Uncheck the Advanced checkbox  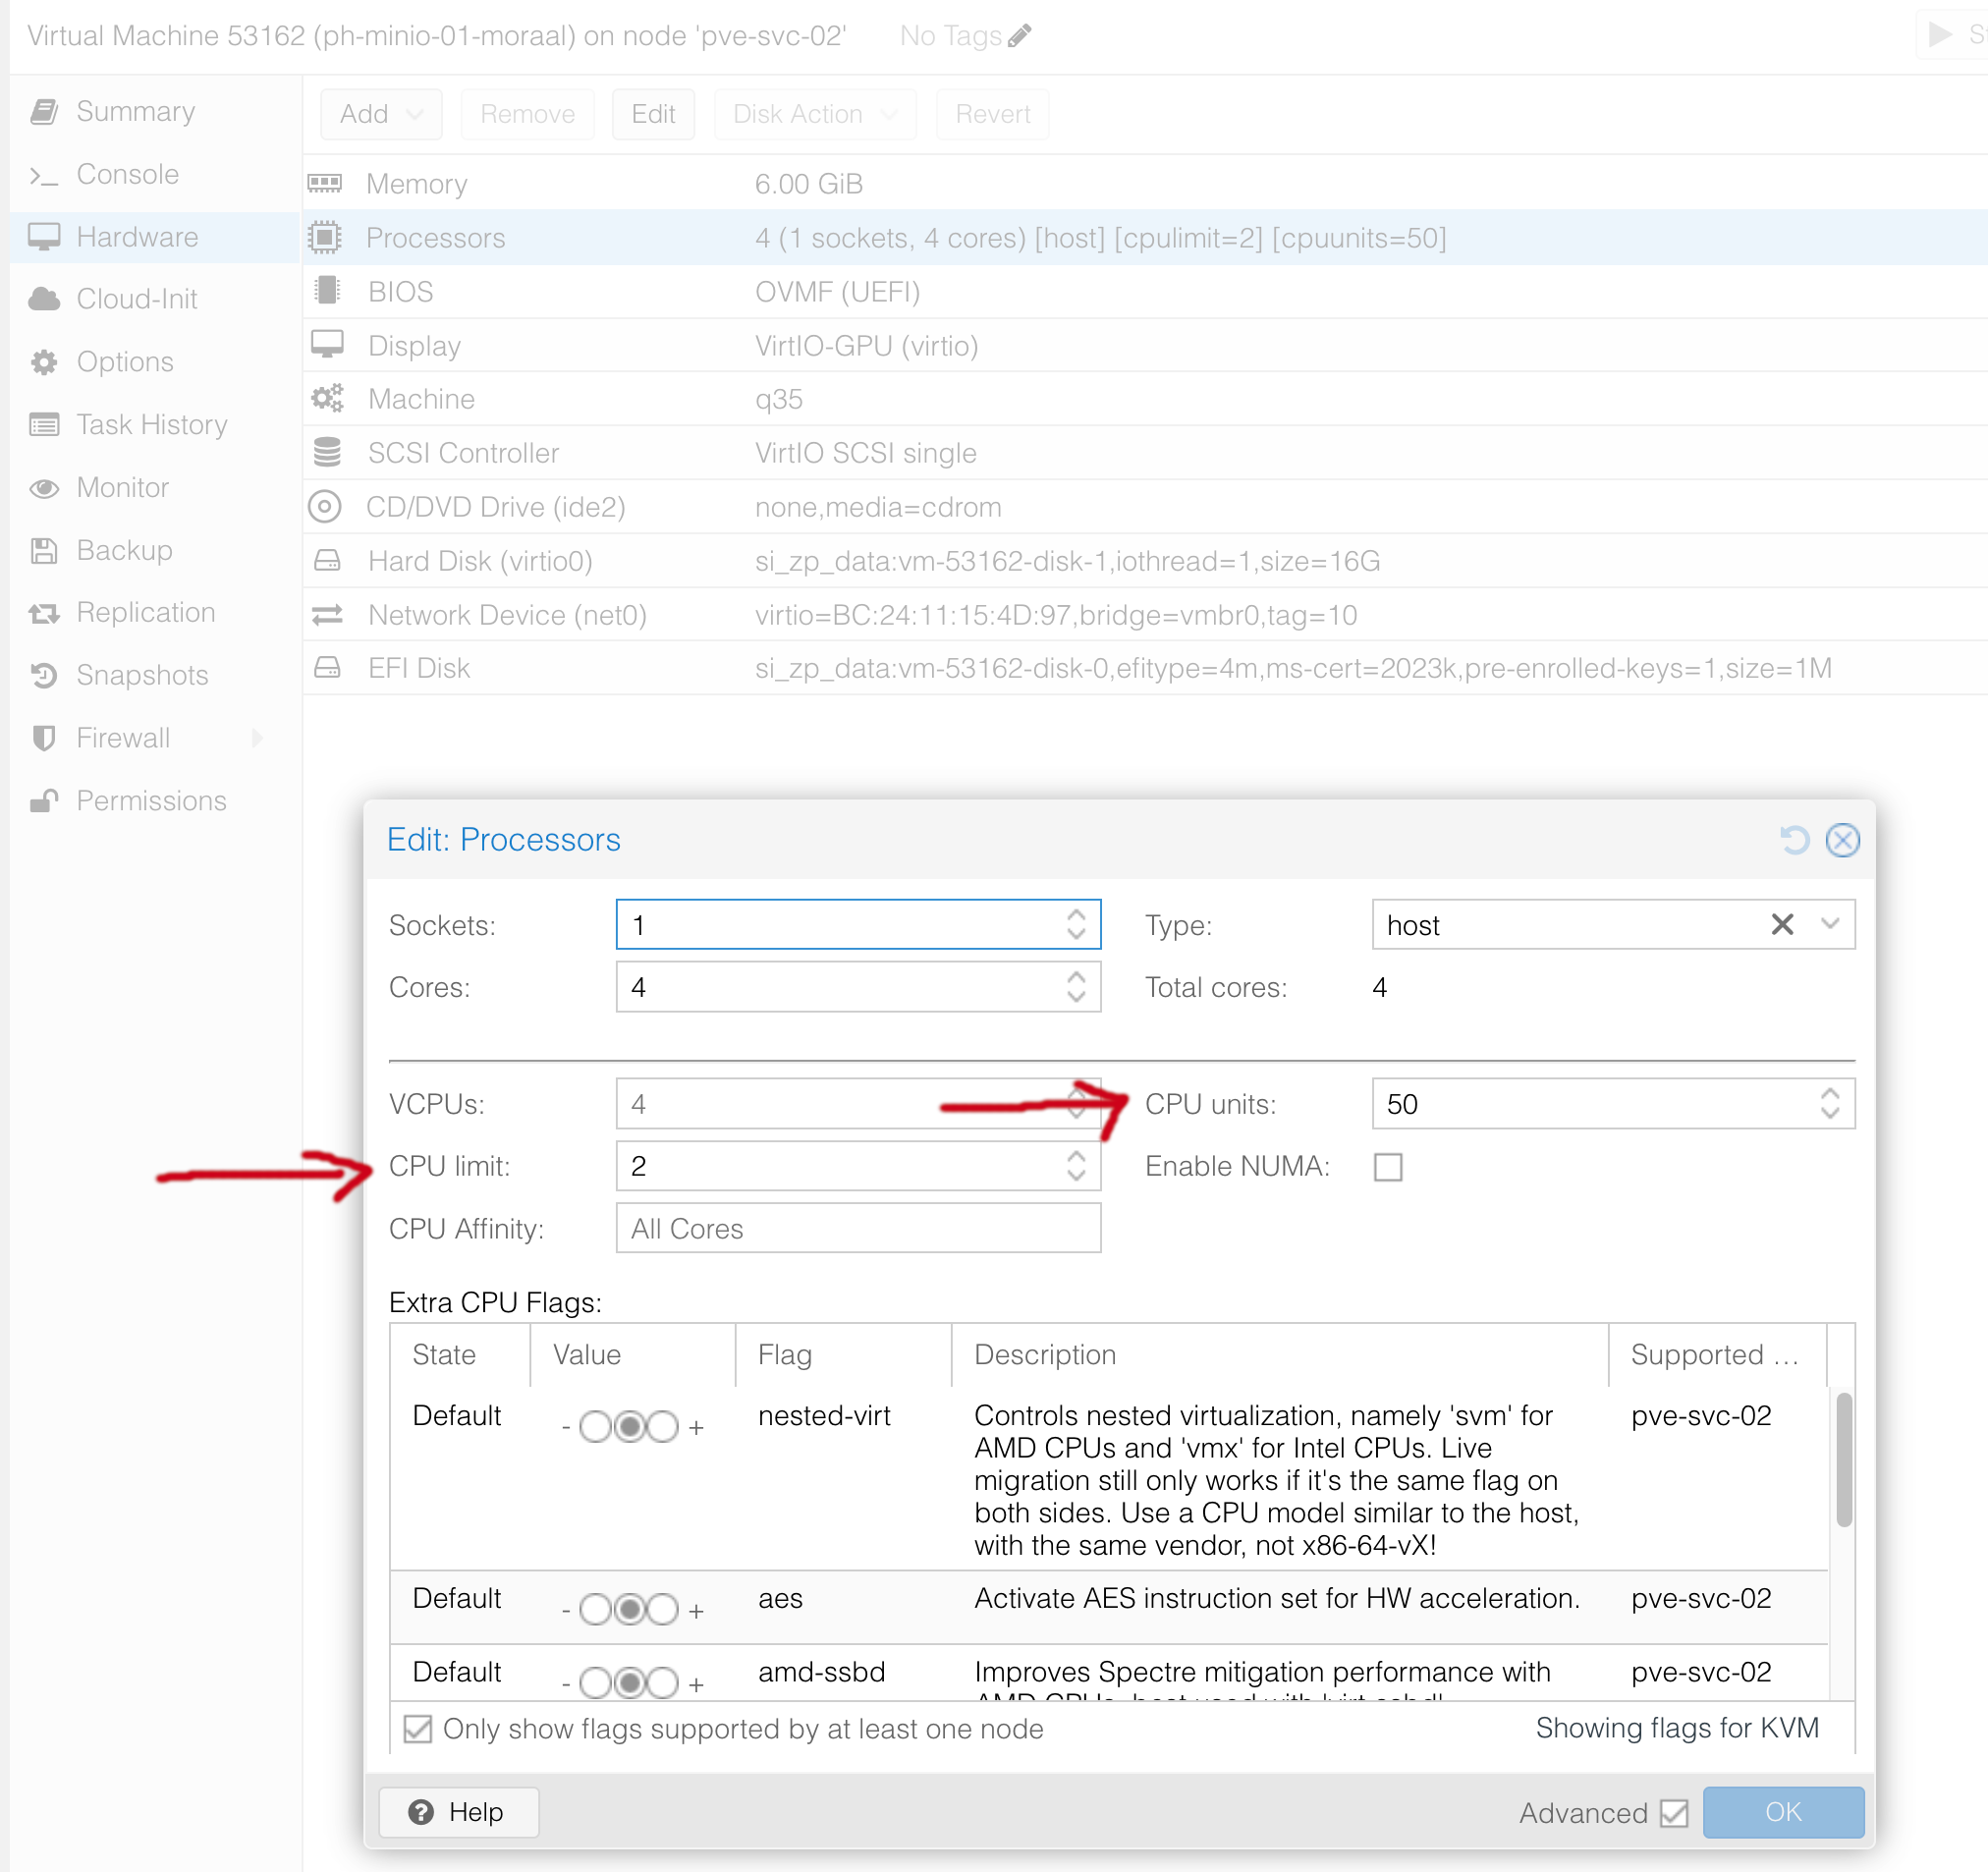pyautogui.click(x=1673, y=1813)
